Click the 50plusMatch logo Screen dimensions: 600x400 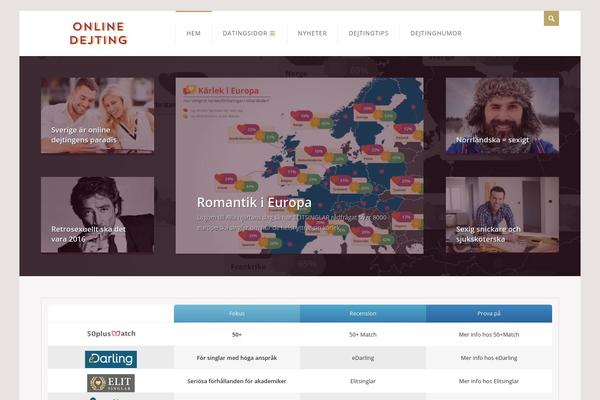coord(111,333)
